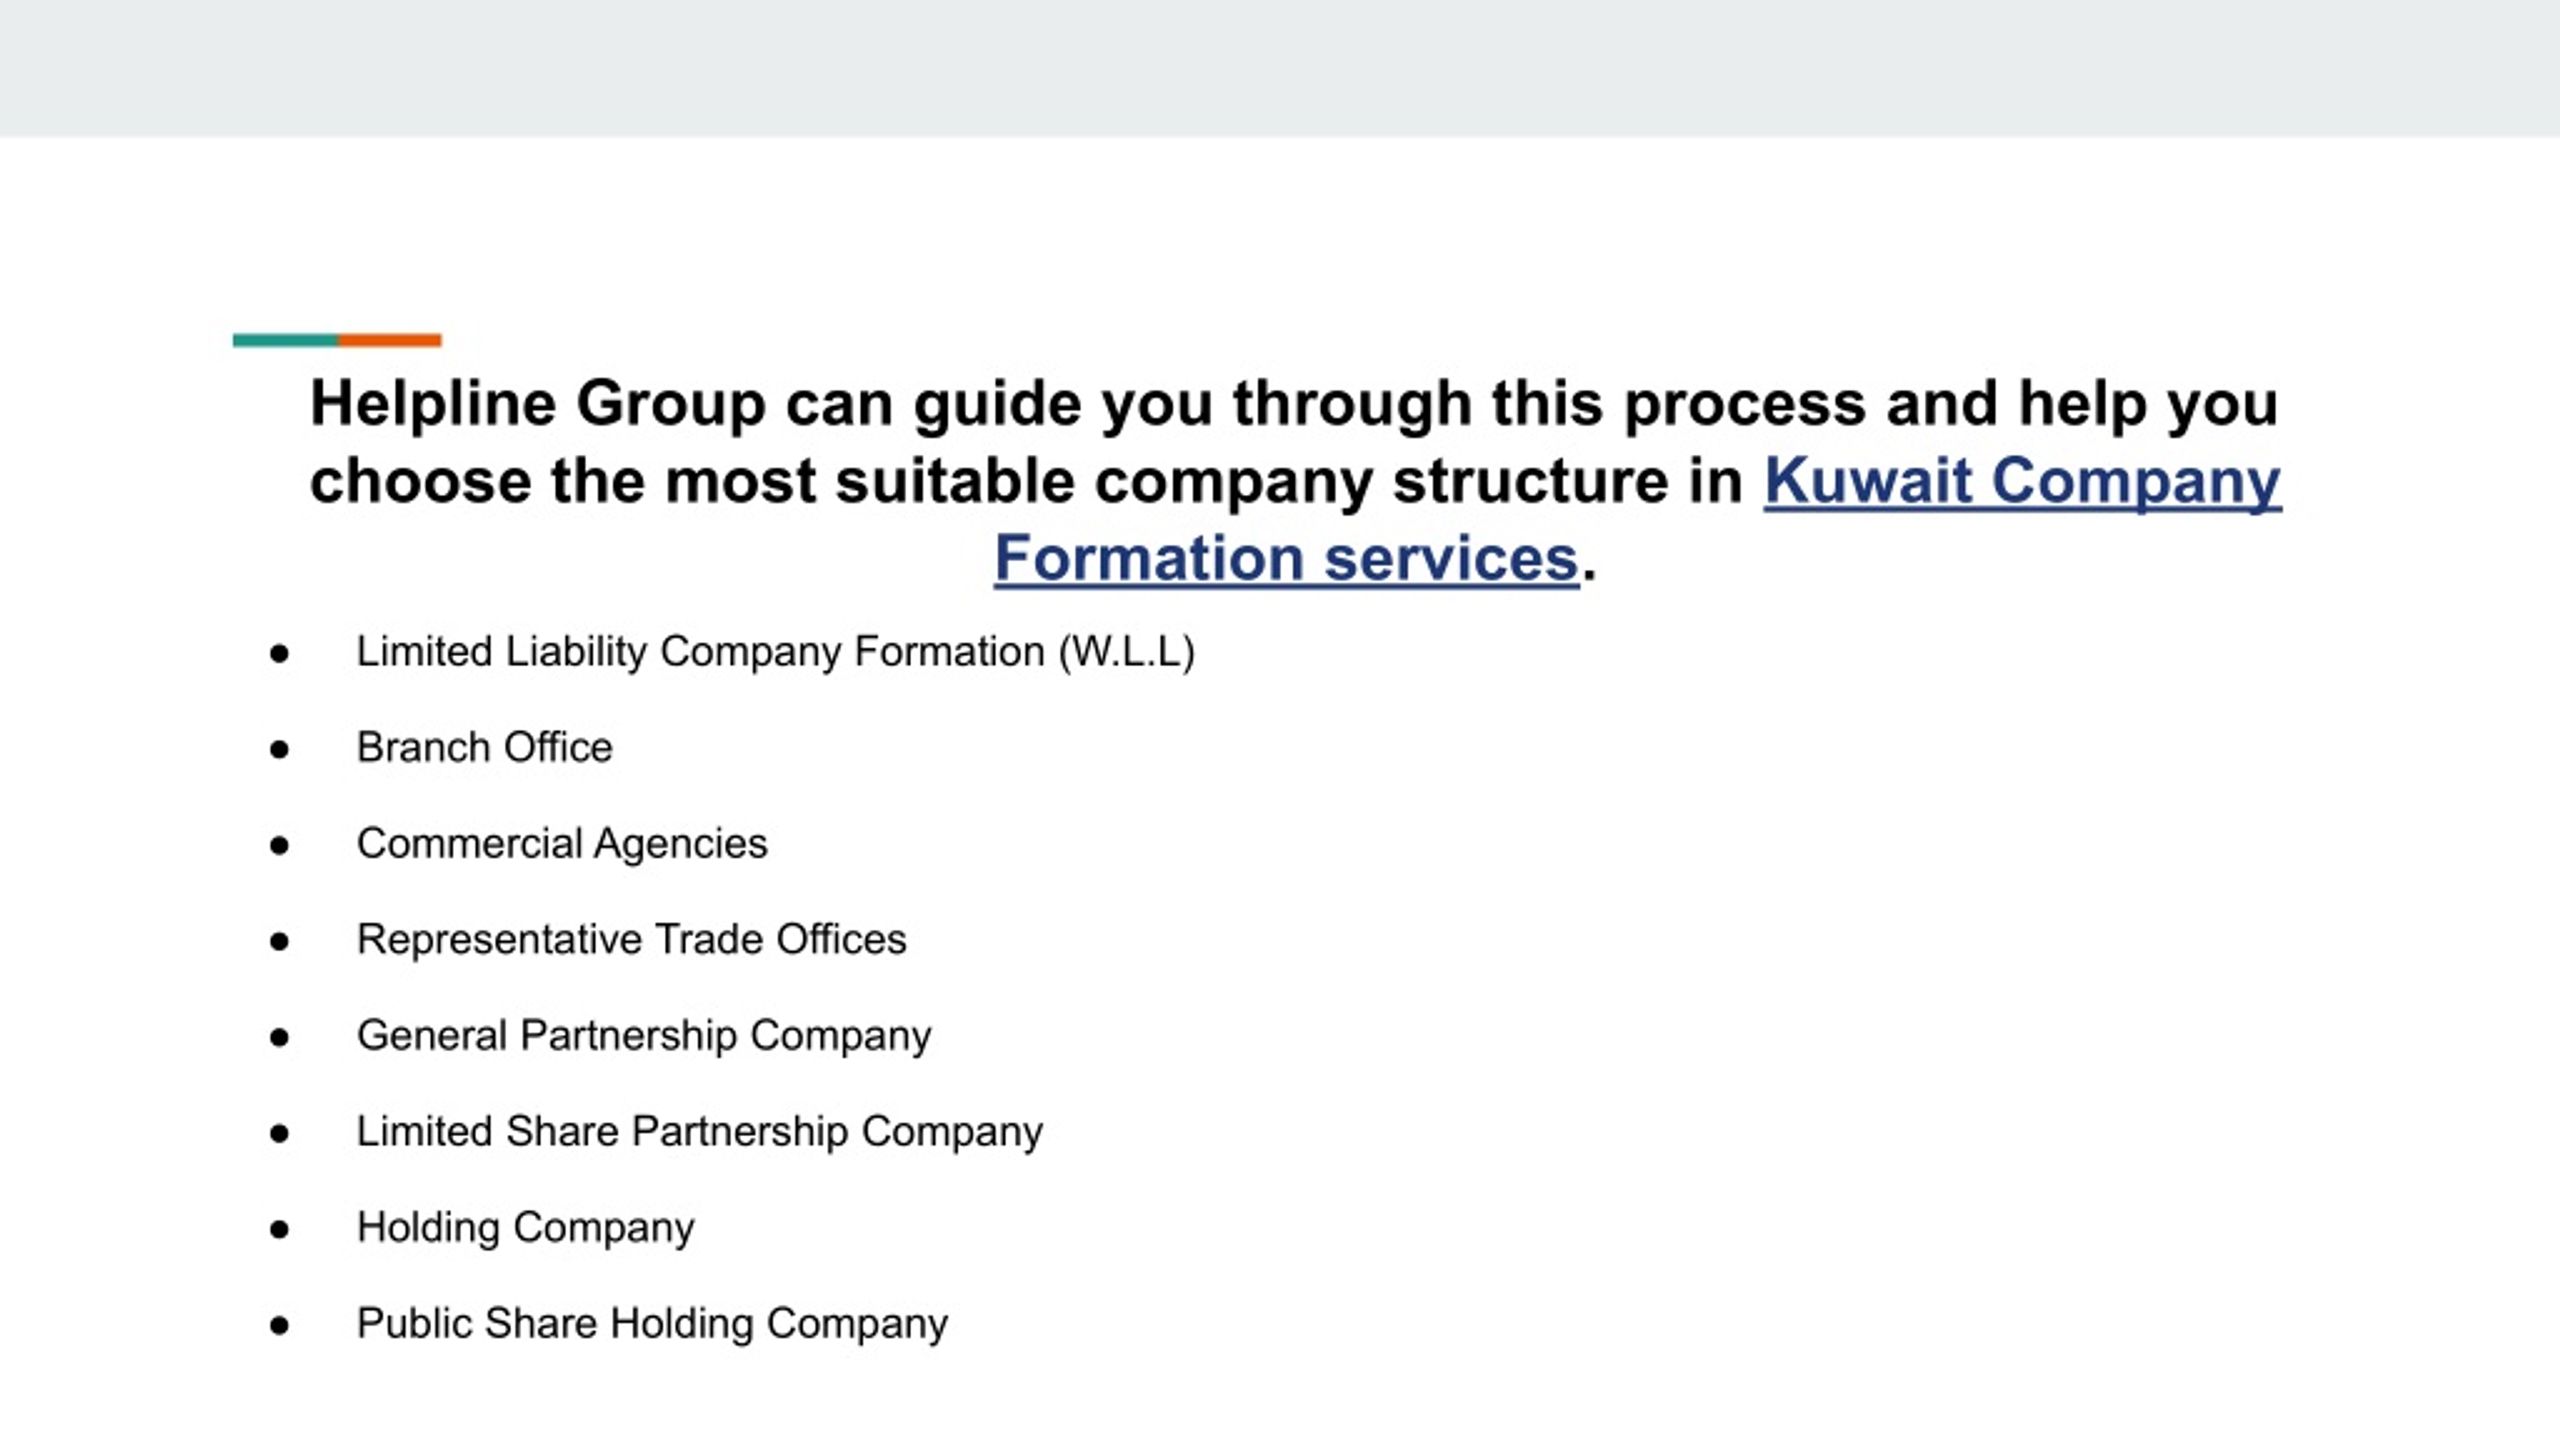Open the Kuwait Company hyperlink text
Viewport: 2560px width, 1440px height.
(x=2022, y=481)
